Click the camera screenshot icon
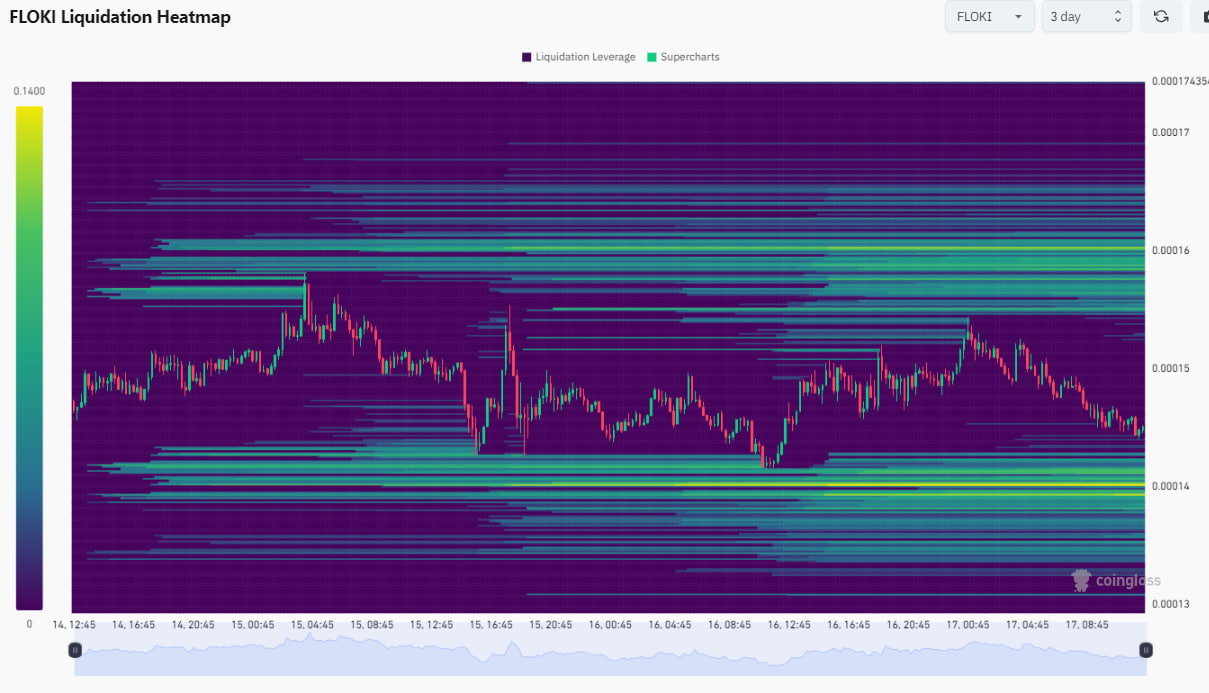 tap(1200, 17)
